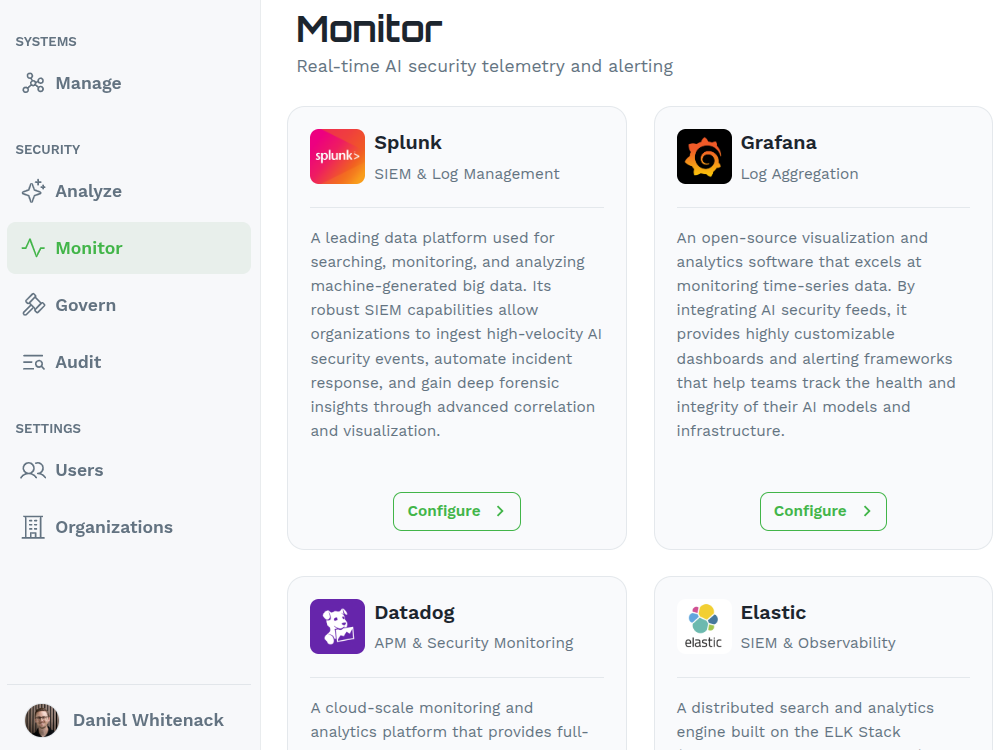
Task: Click the Govern gavel icon
Action: (x=33, y=304)
